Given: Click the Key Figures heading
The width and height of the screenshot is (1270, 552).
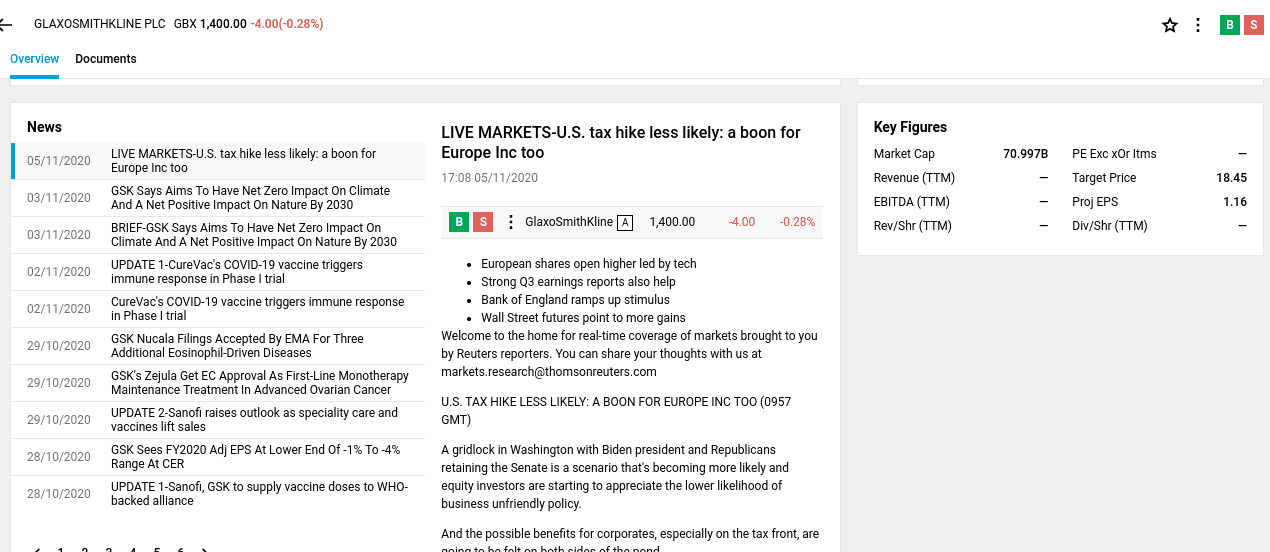Looking at the screenshot, I should click(910, 127).
